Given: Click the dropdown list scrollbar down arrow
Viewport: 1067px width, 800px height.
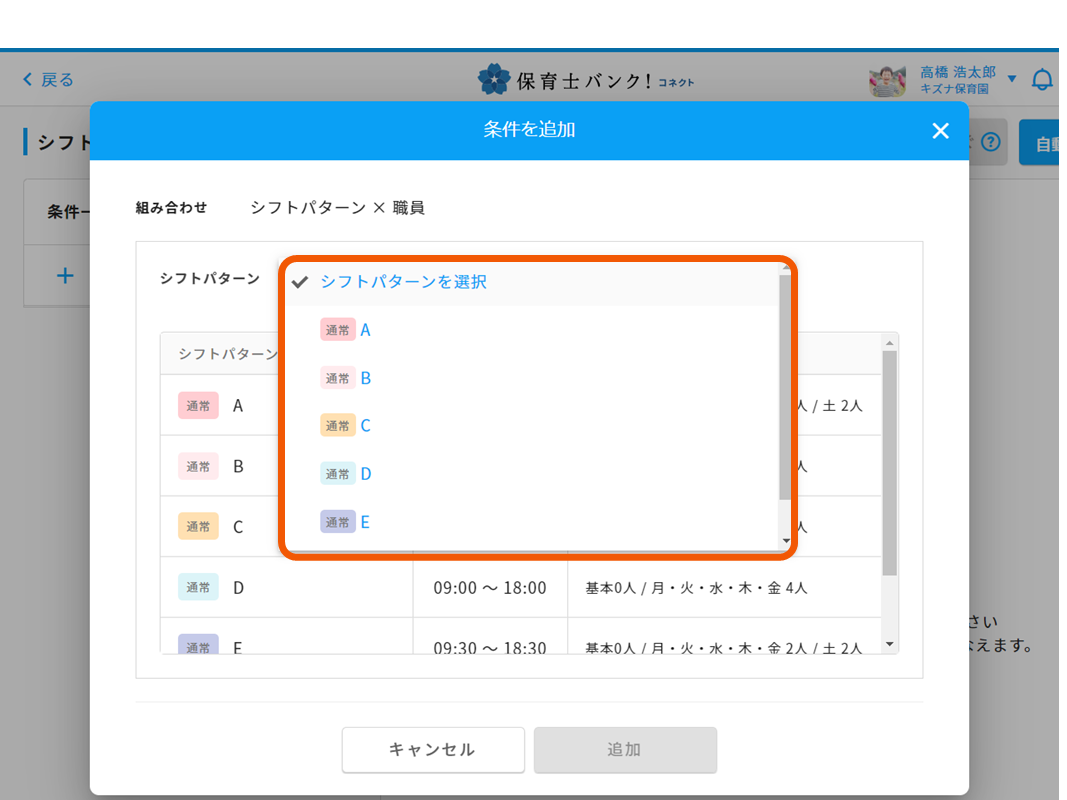Looking at the screenshot, I should [785, 540].
